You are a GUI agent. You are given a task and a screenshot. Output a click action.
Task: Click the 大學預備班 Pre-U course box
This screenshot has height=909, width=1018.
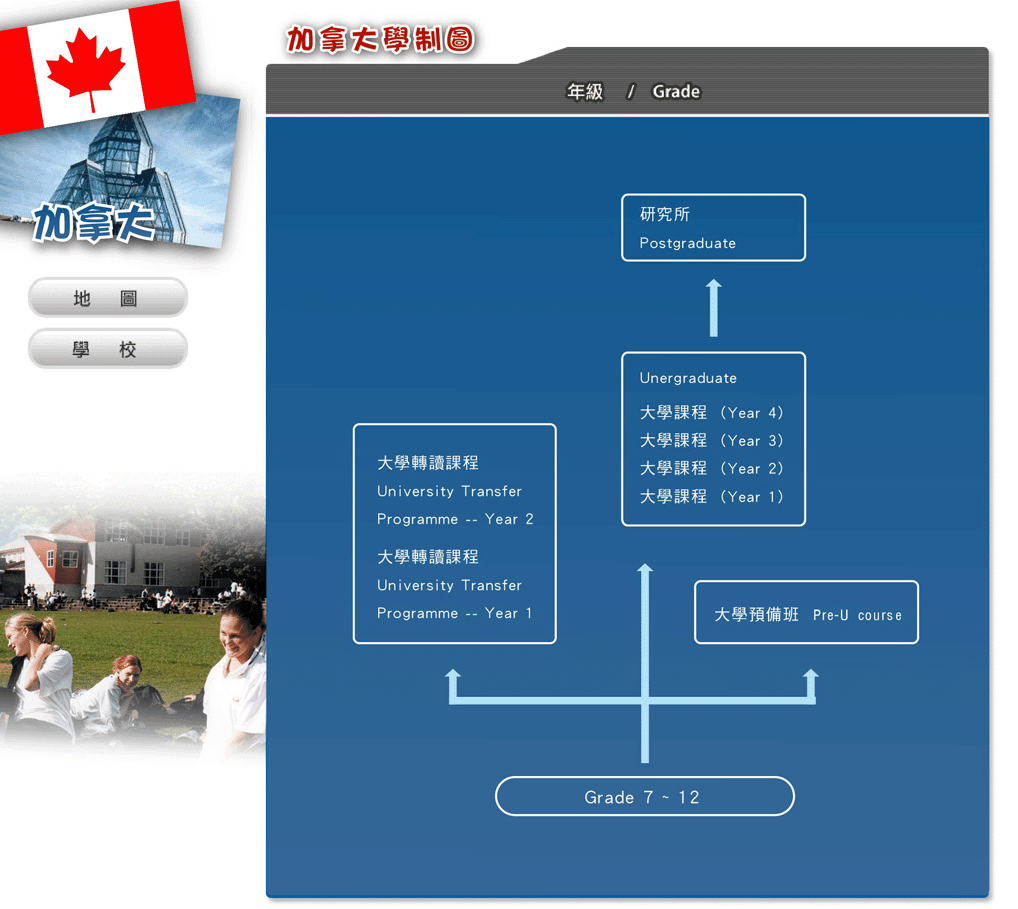pos(806,612)
